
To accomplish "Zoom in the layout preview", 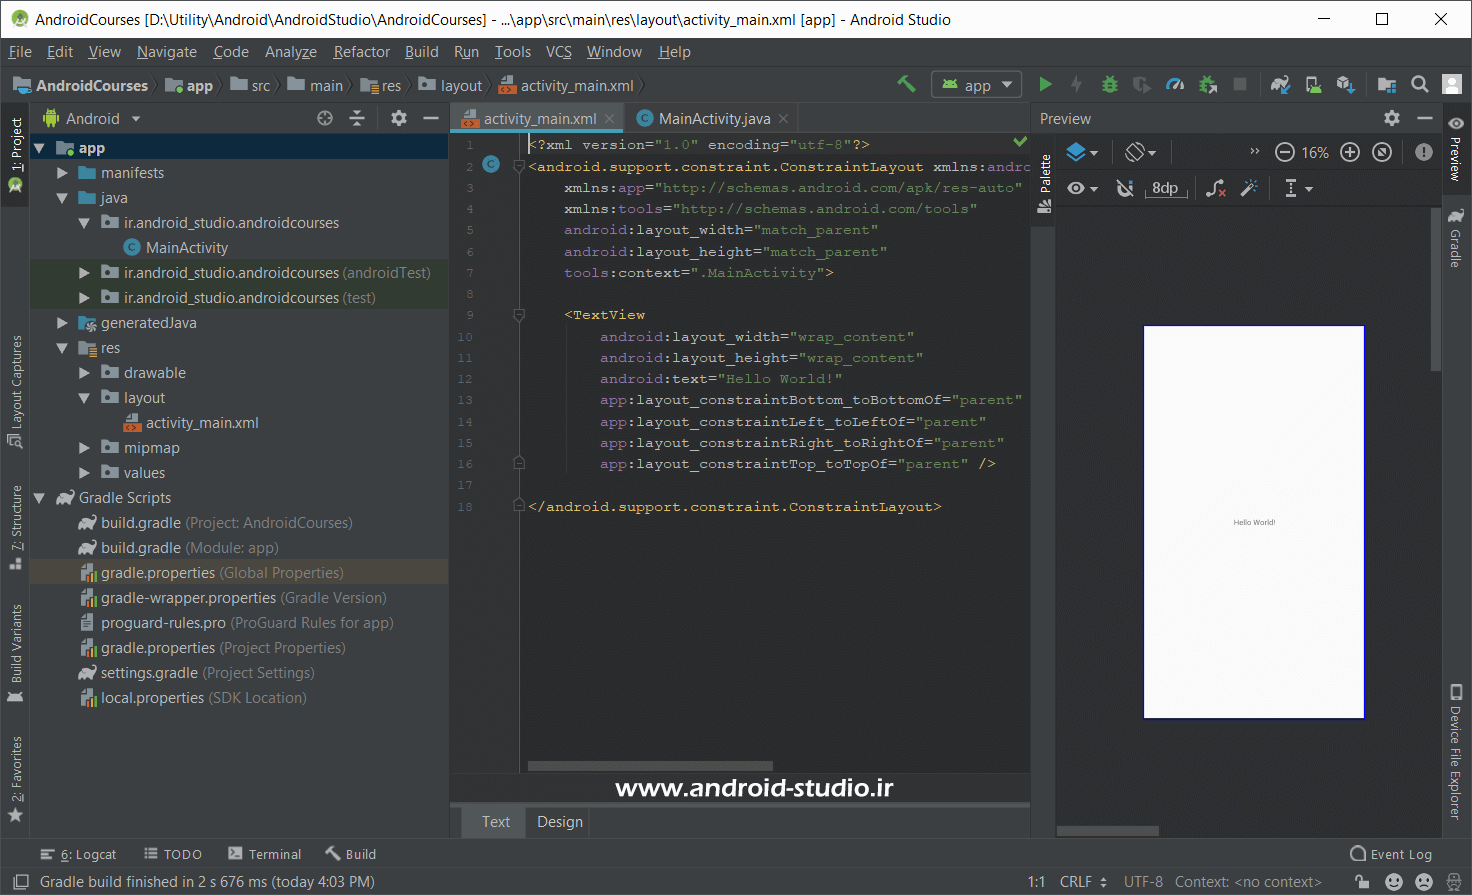I will coord(1350,152).
